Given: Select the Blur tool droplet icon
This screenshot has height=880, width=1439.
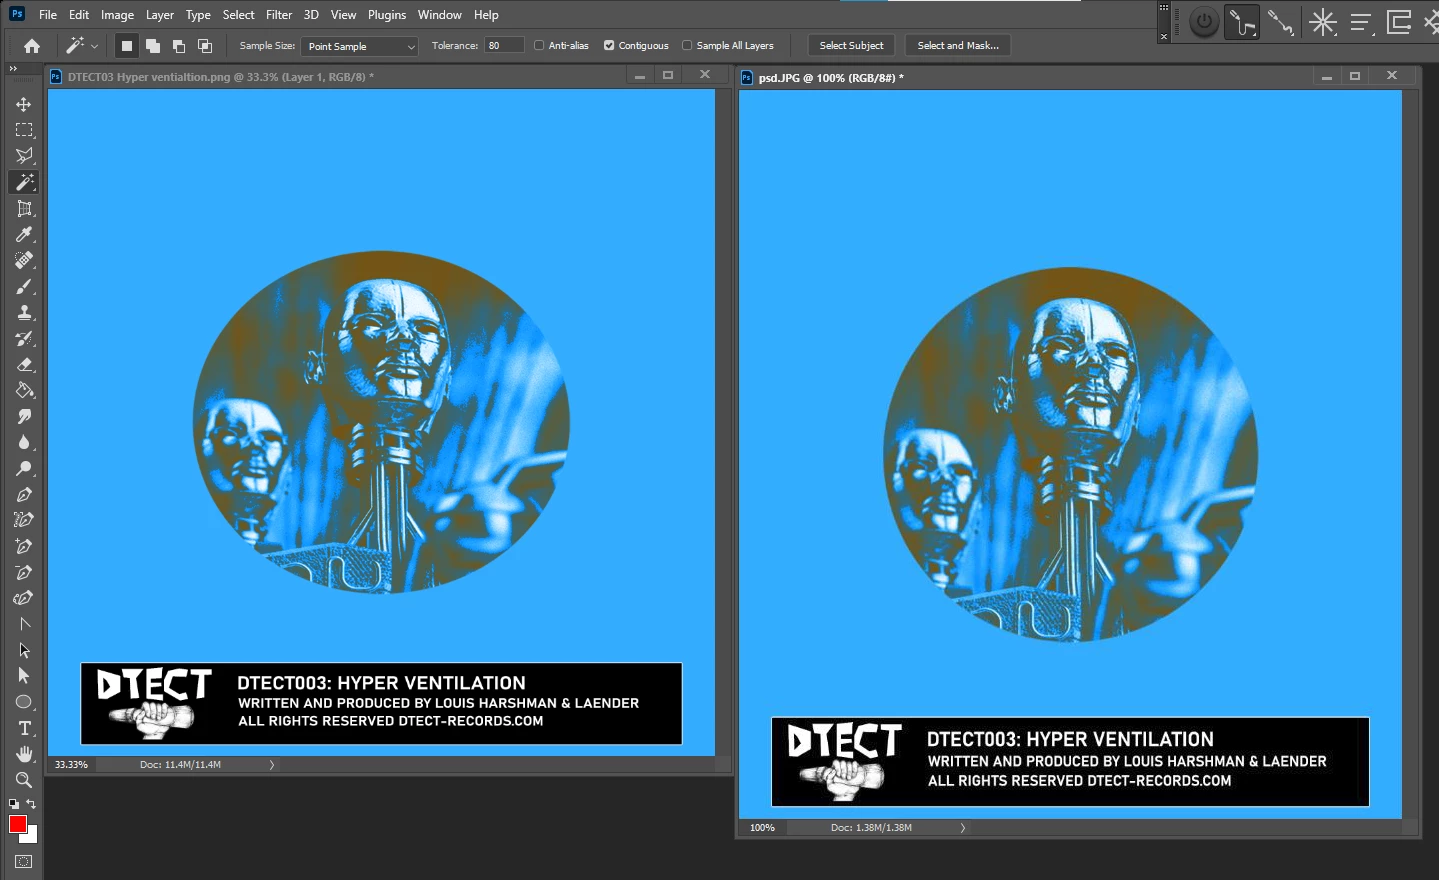Looking at the screenshot, I should point(24,442).
